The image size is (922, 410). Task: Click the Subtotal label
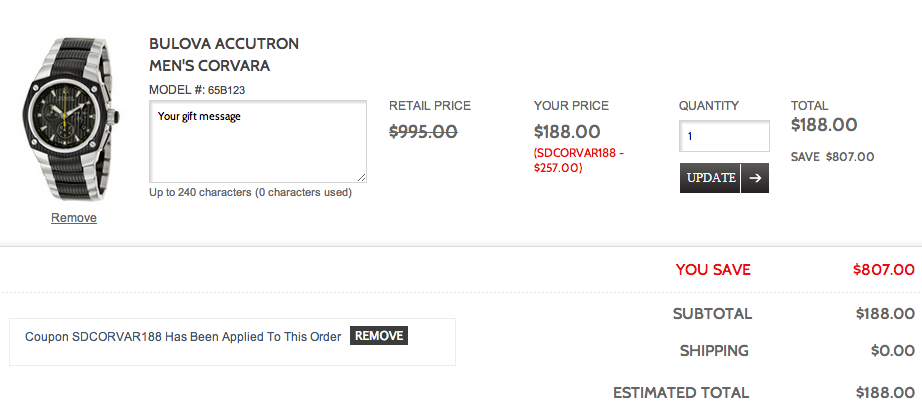pos(712,314)
